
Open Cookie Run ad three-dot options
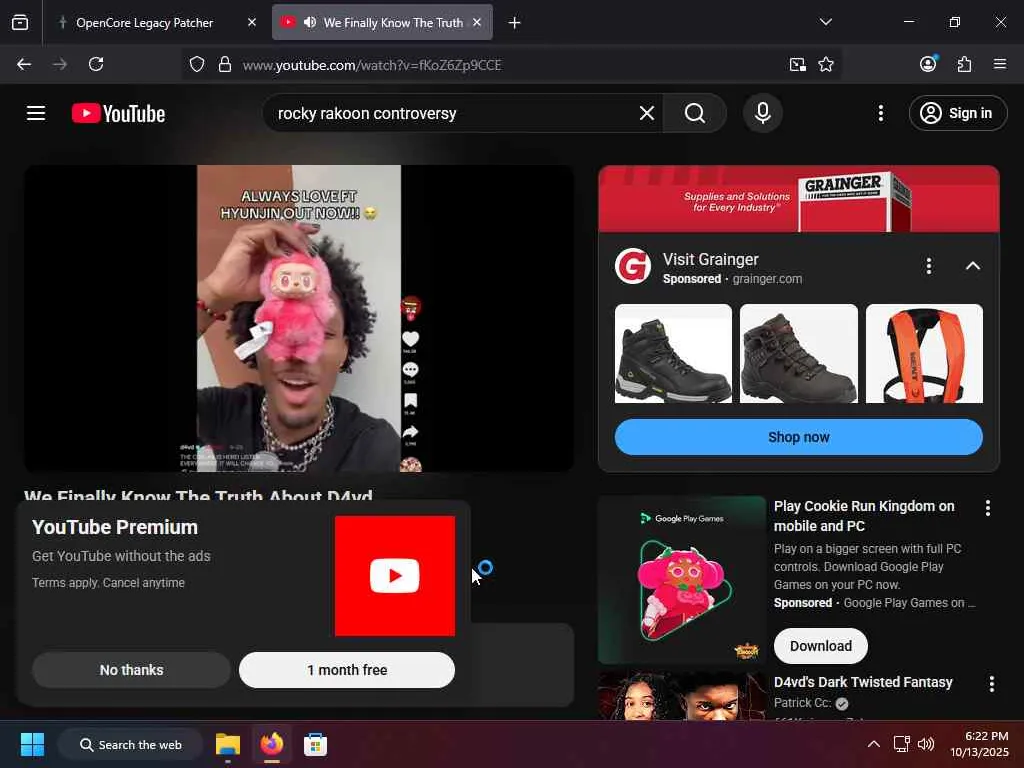tap(987, 507)
